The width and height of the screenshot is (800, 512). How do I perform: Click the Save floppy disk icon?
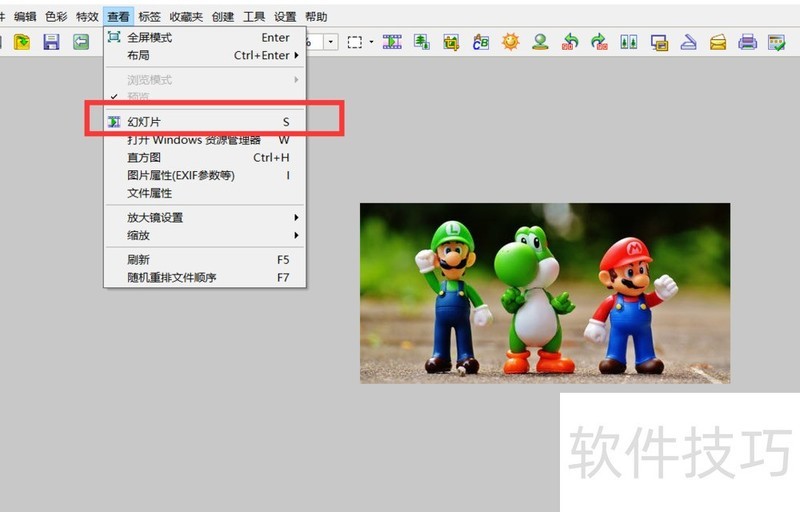point(51,42)
